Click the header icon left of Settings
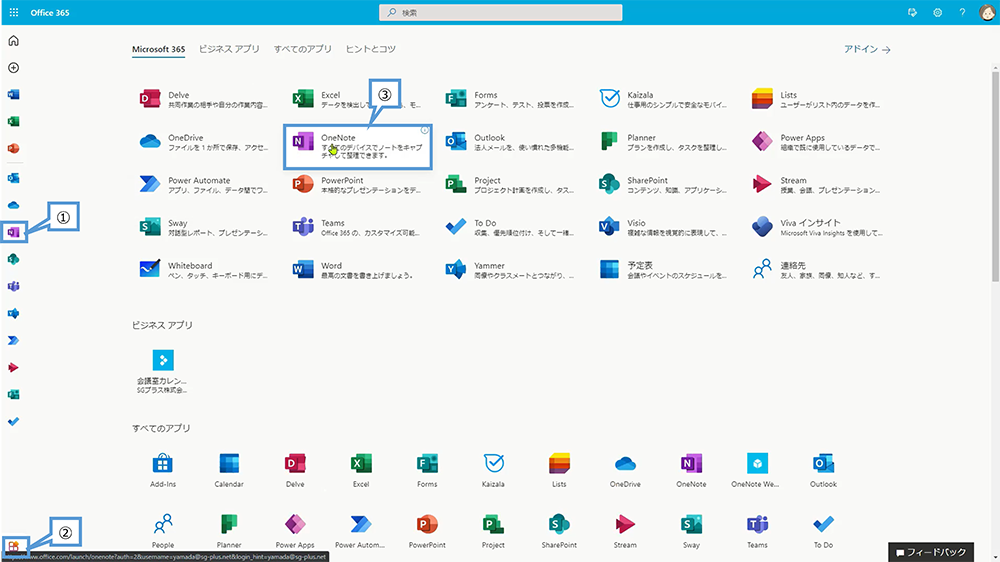This screenshot has width=1000, height=562. coord(913,12)
